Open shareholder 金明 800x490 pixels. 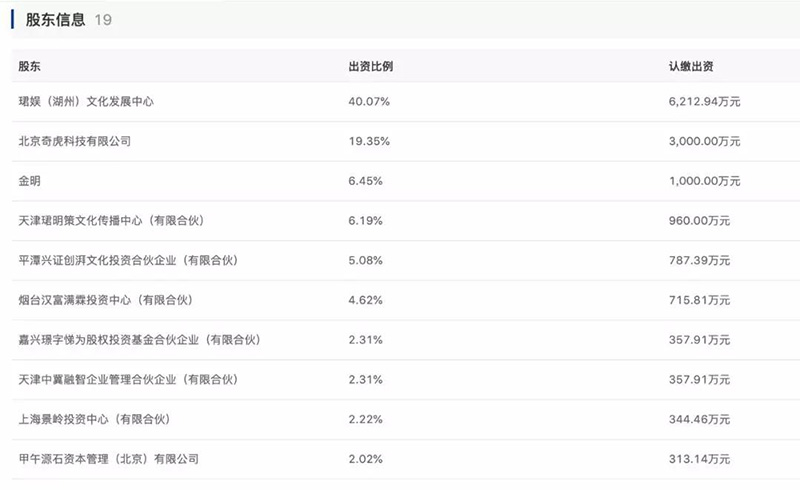tap(29, 181)
